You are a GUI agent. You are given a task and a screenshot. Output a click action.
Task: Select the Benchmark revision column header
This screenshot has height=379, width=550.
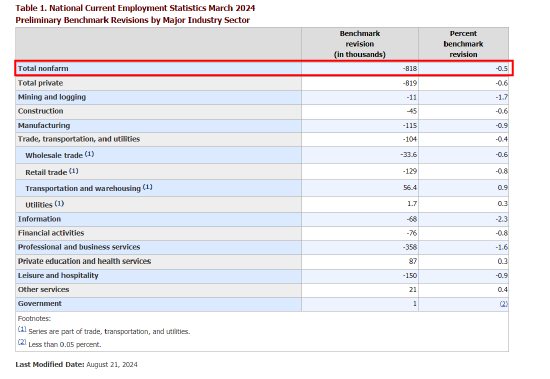[x=360, y=44]
